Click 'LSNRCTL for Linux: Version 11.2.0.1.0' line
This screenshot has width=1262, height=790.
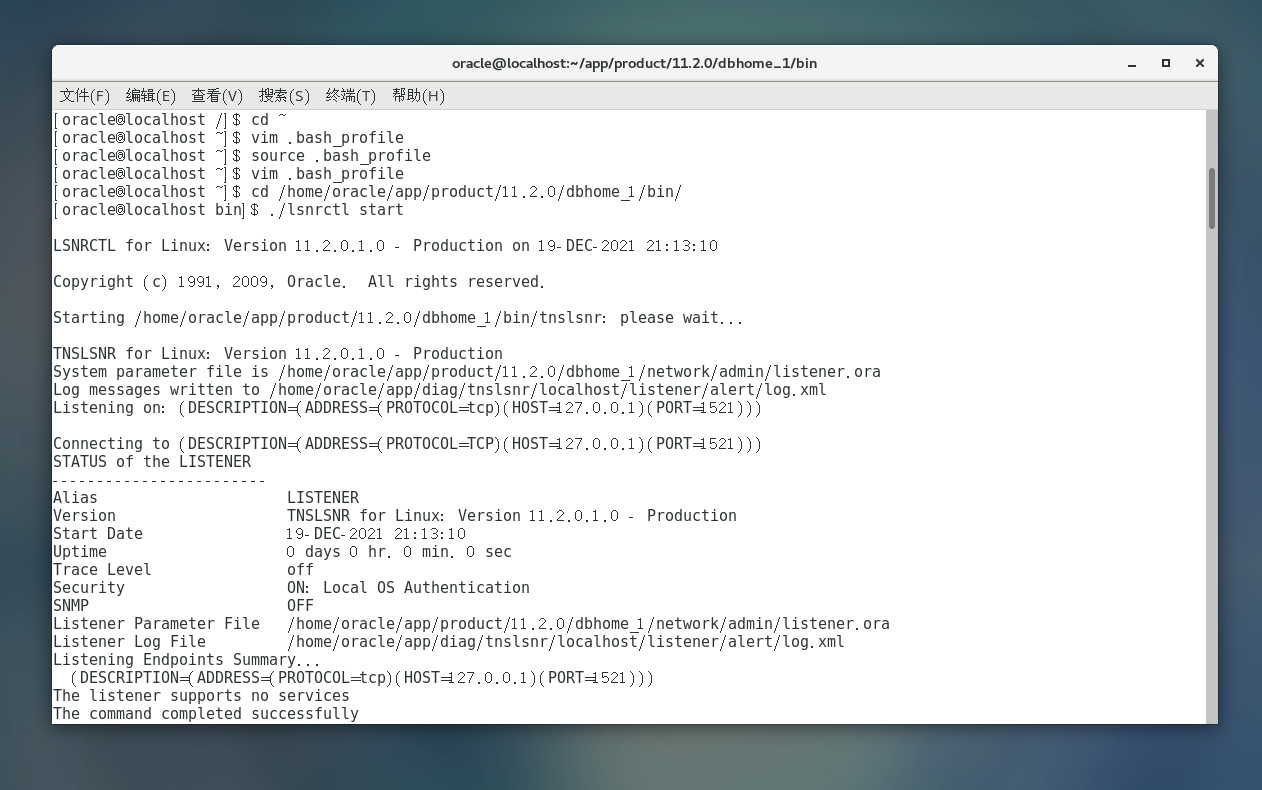pyautogui.click(x=386, y=246)
